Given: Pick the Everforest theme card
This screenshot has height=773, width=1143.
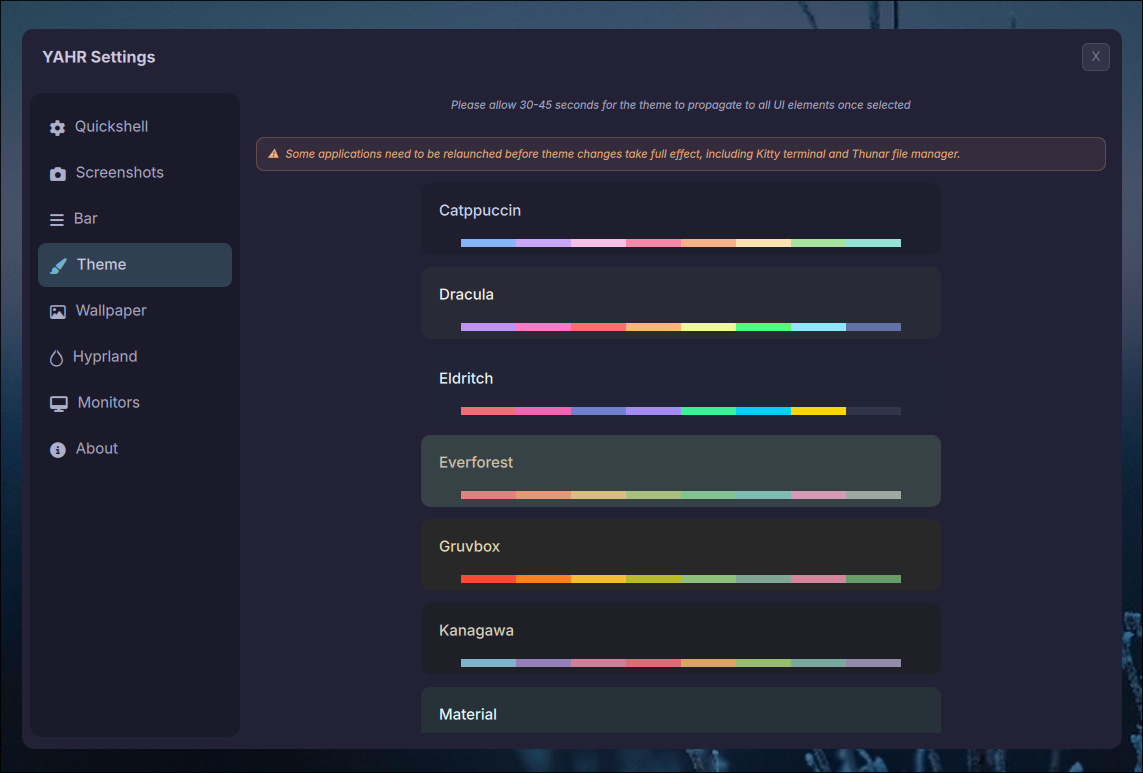Looking at the screenshot, I should 680,471.
